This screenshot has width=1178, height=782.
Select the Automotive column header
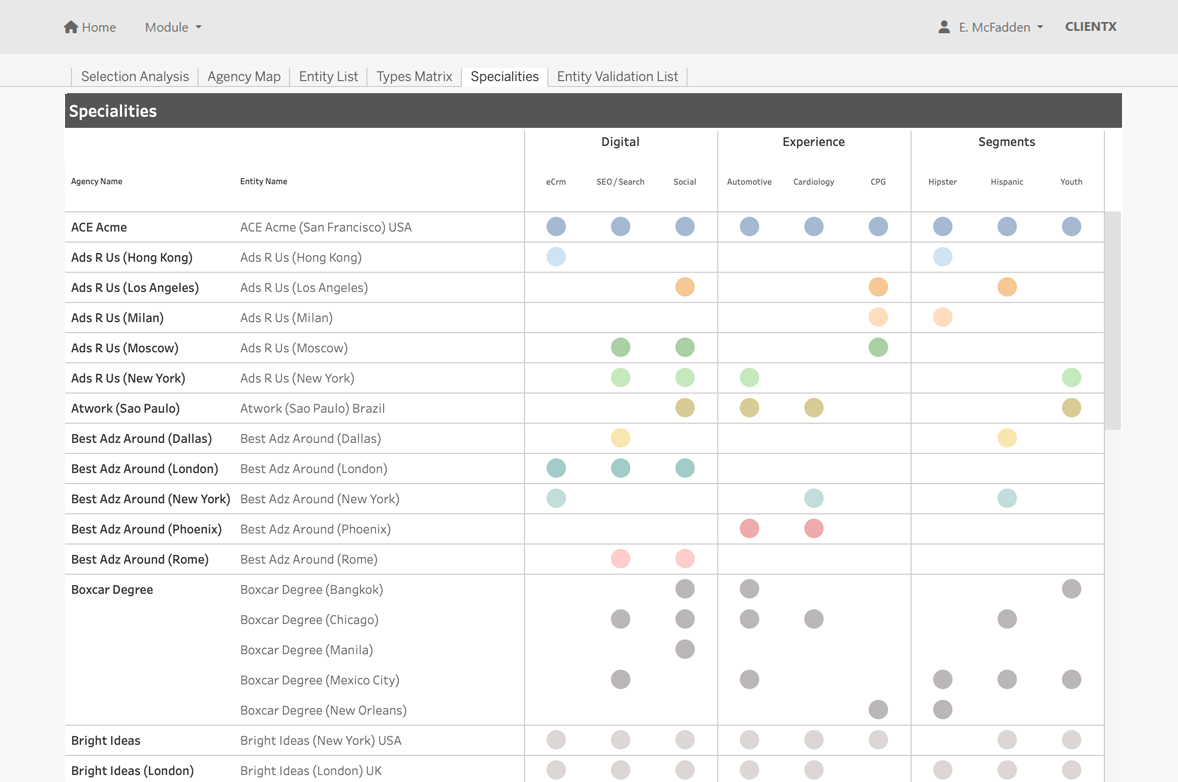pyautogui.click(x=750, y=182)
